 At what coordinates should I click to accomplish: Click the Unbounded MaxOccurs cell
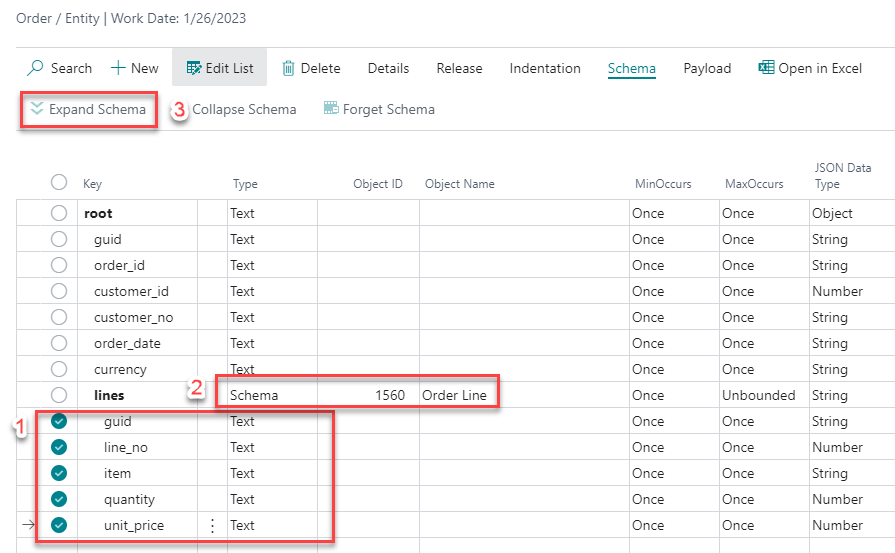pyautogui.click(x=764, y=395)
